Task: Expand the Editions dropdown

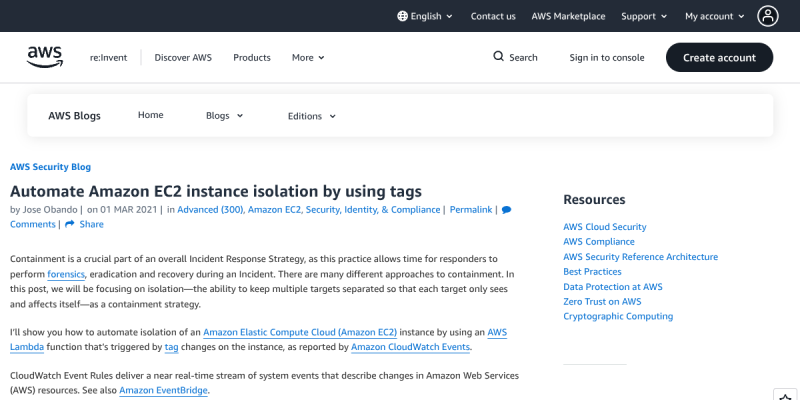Action: coord(312,116)
